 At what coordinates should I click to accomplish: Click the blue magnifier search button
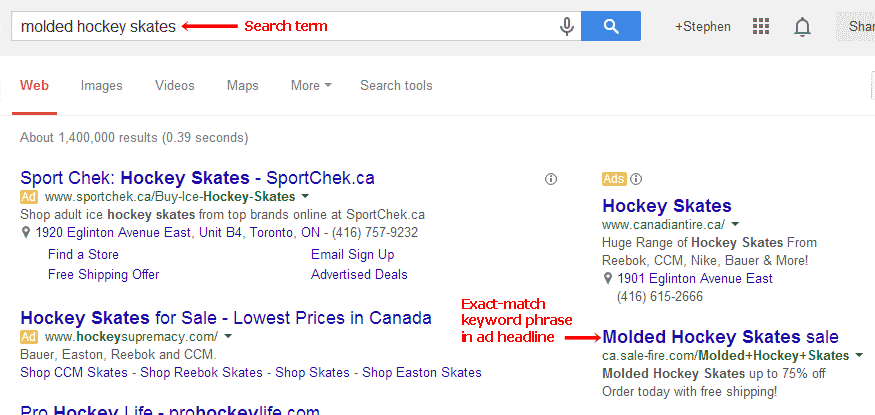tap(611, 26)
